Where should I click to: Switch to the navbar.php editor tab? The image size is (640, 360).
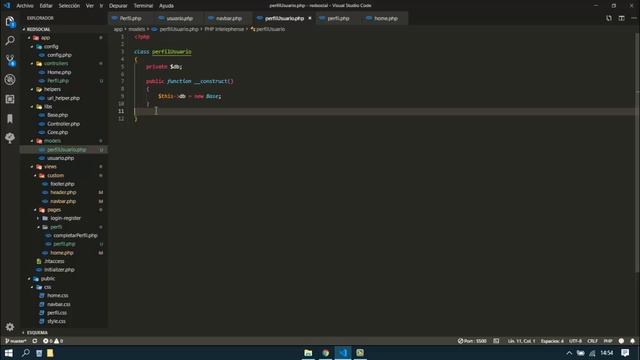click(x=229, y=18)
